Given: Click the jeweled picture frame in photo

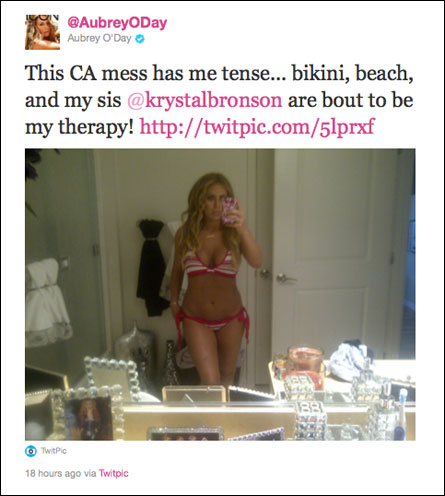Looking at the screenshot, I should (90, 413).
